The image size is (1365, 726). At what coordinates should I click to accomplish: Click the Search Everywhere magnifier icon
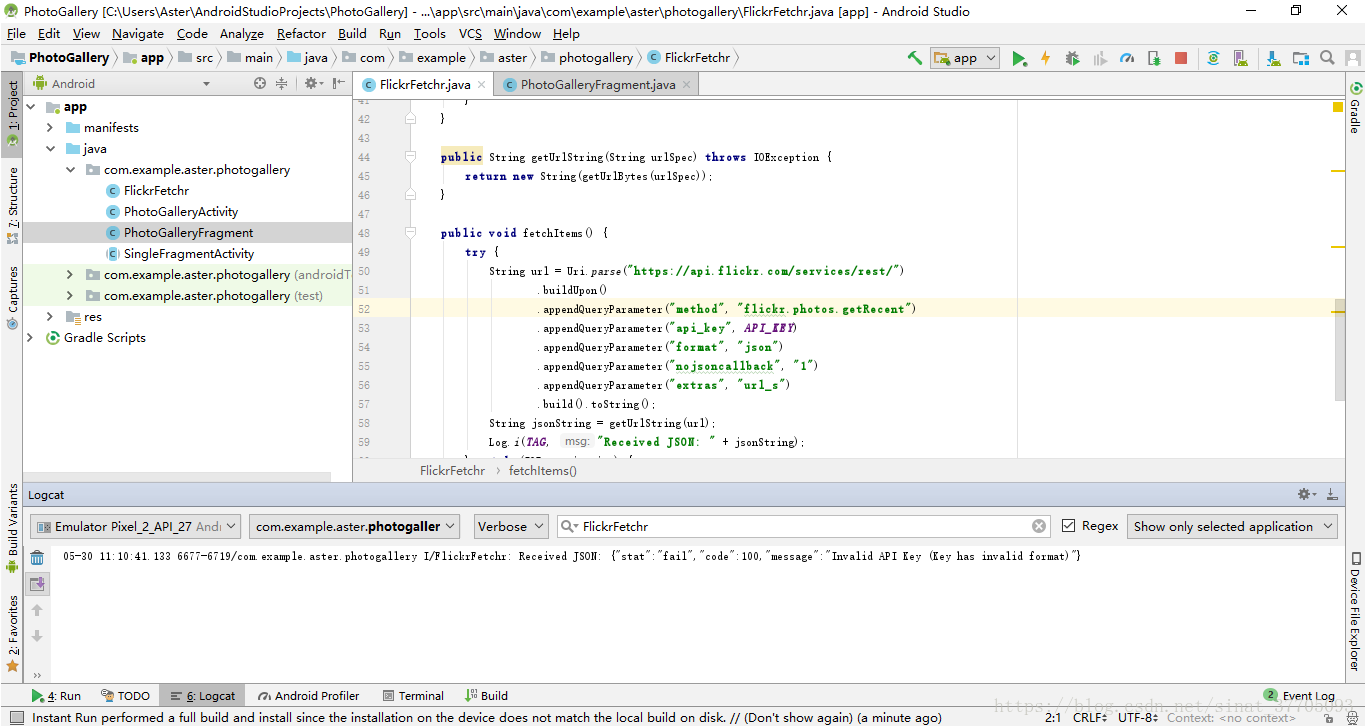(x=1327, y=58)
